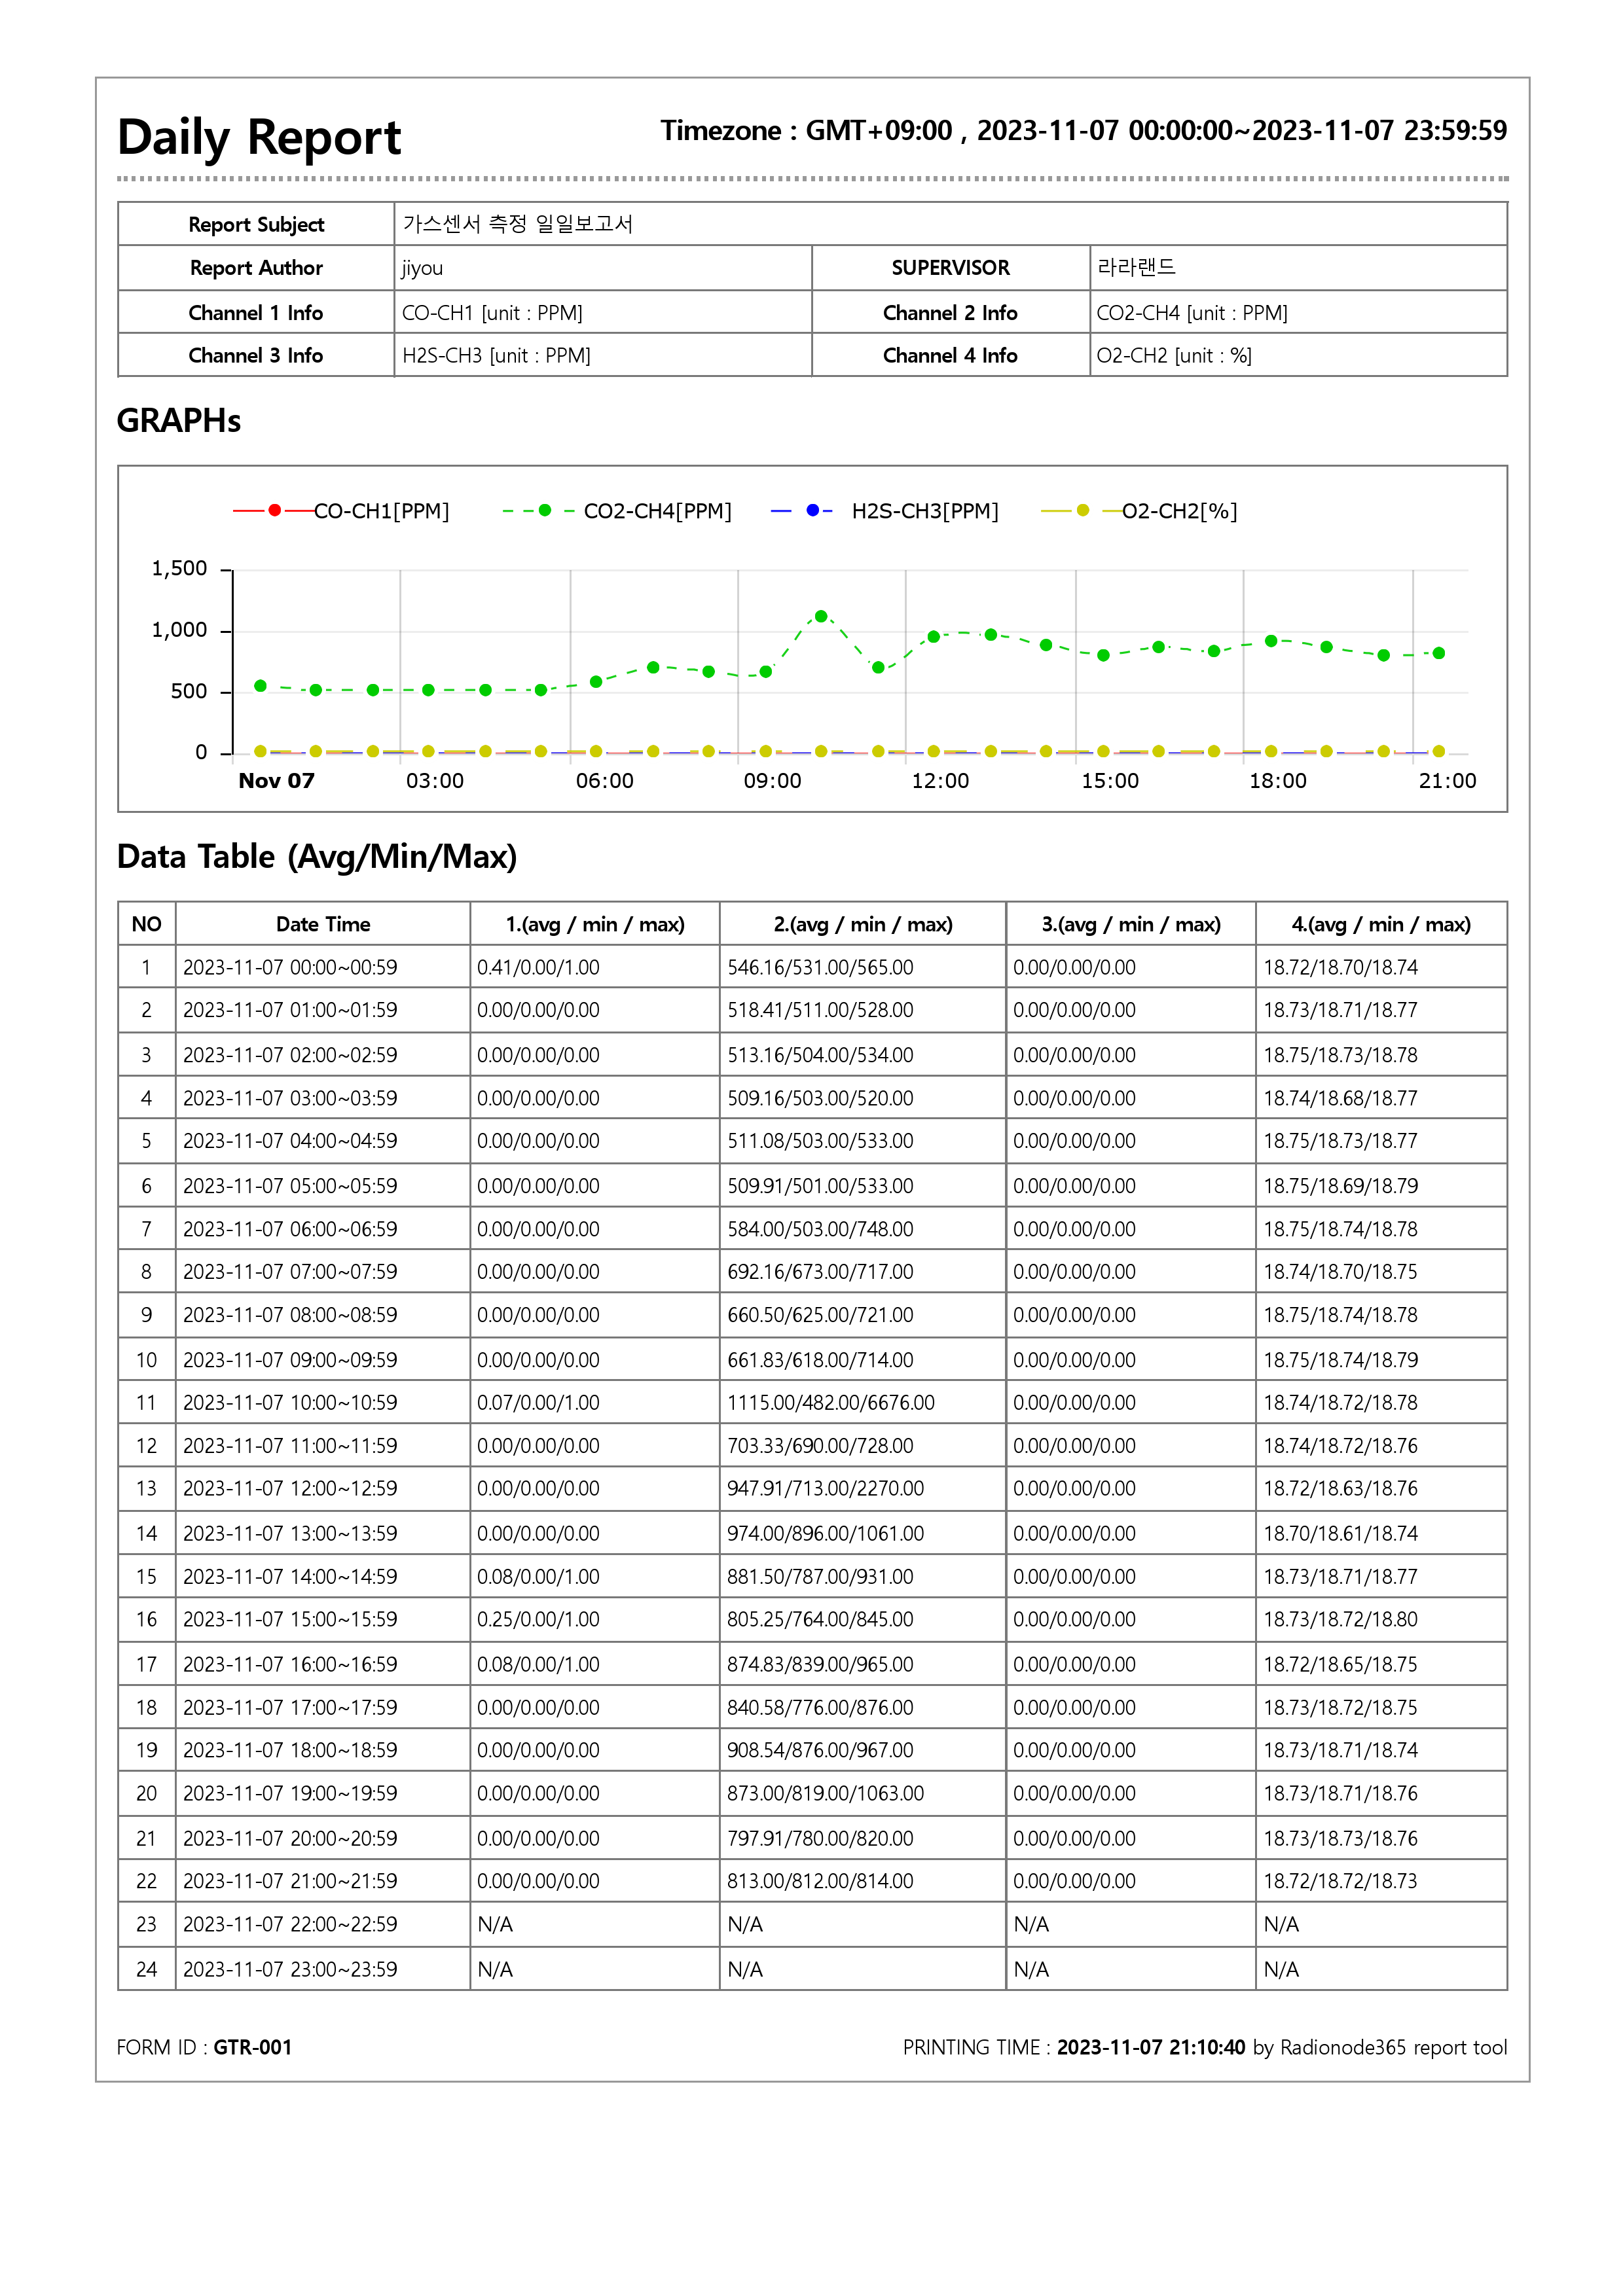Click the 'Nov 07' x-axis label
1623x2296 pixels.
click(x=276, y=781)
